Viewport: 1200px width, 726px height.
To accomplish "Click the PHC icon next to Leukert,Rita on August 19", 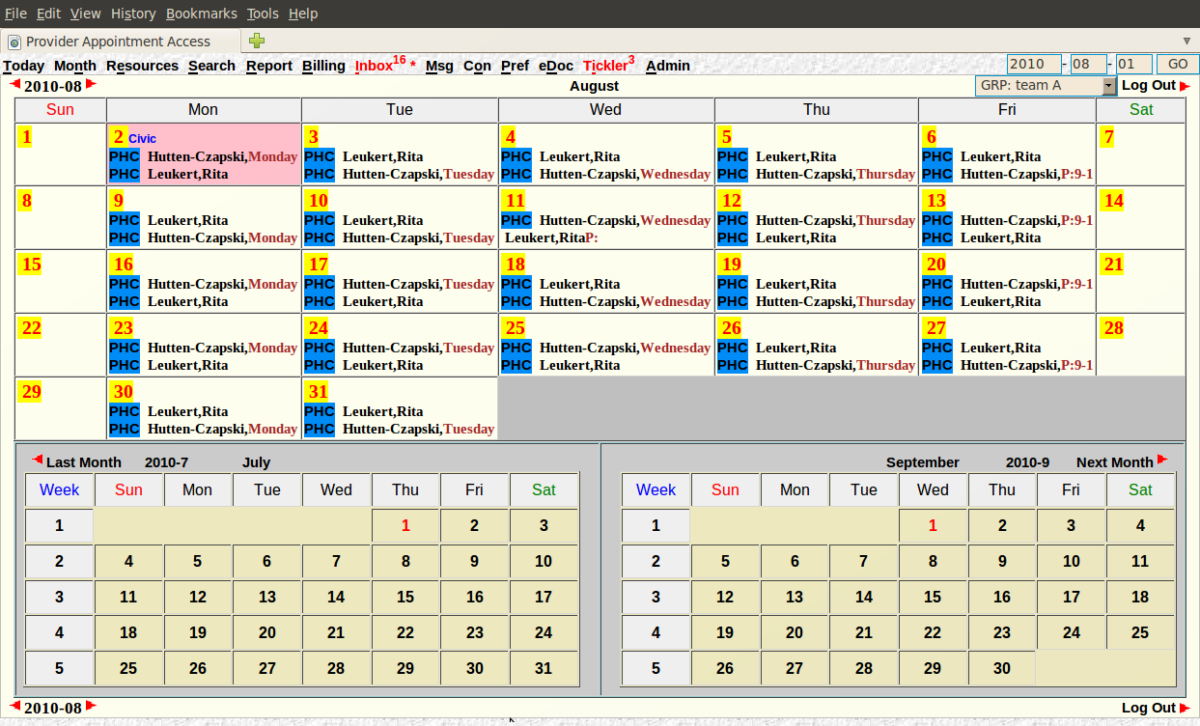I will click(x=733, y=284).
